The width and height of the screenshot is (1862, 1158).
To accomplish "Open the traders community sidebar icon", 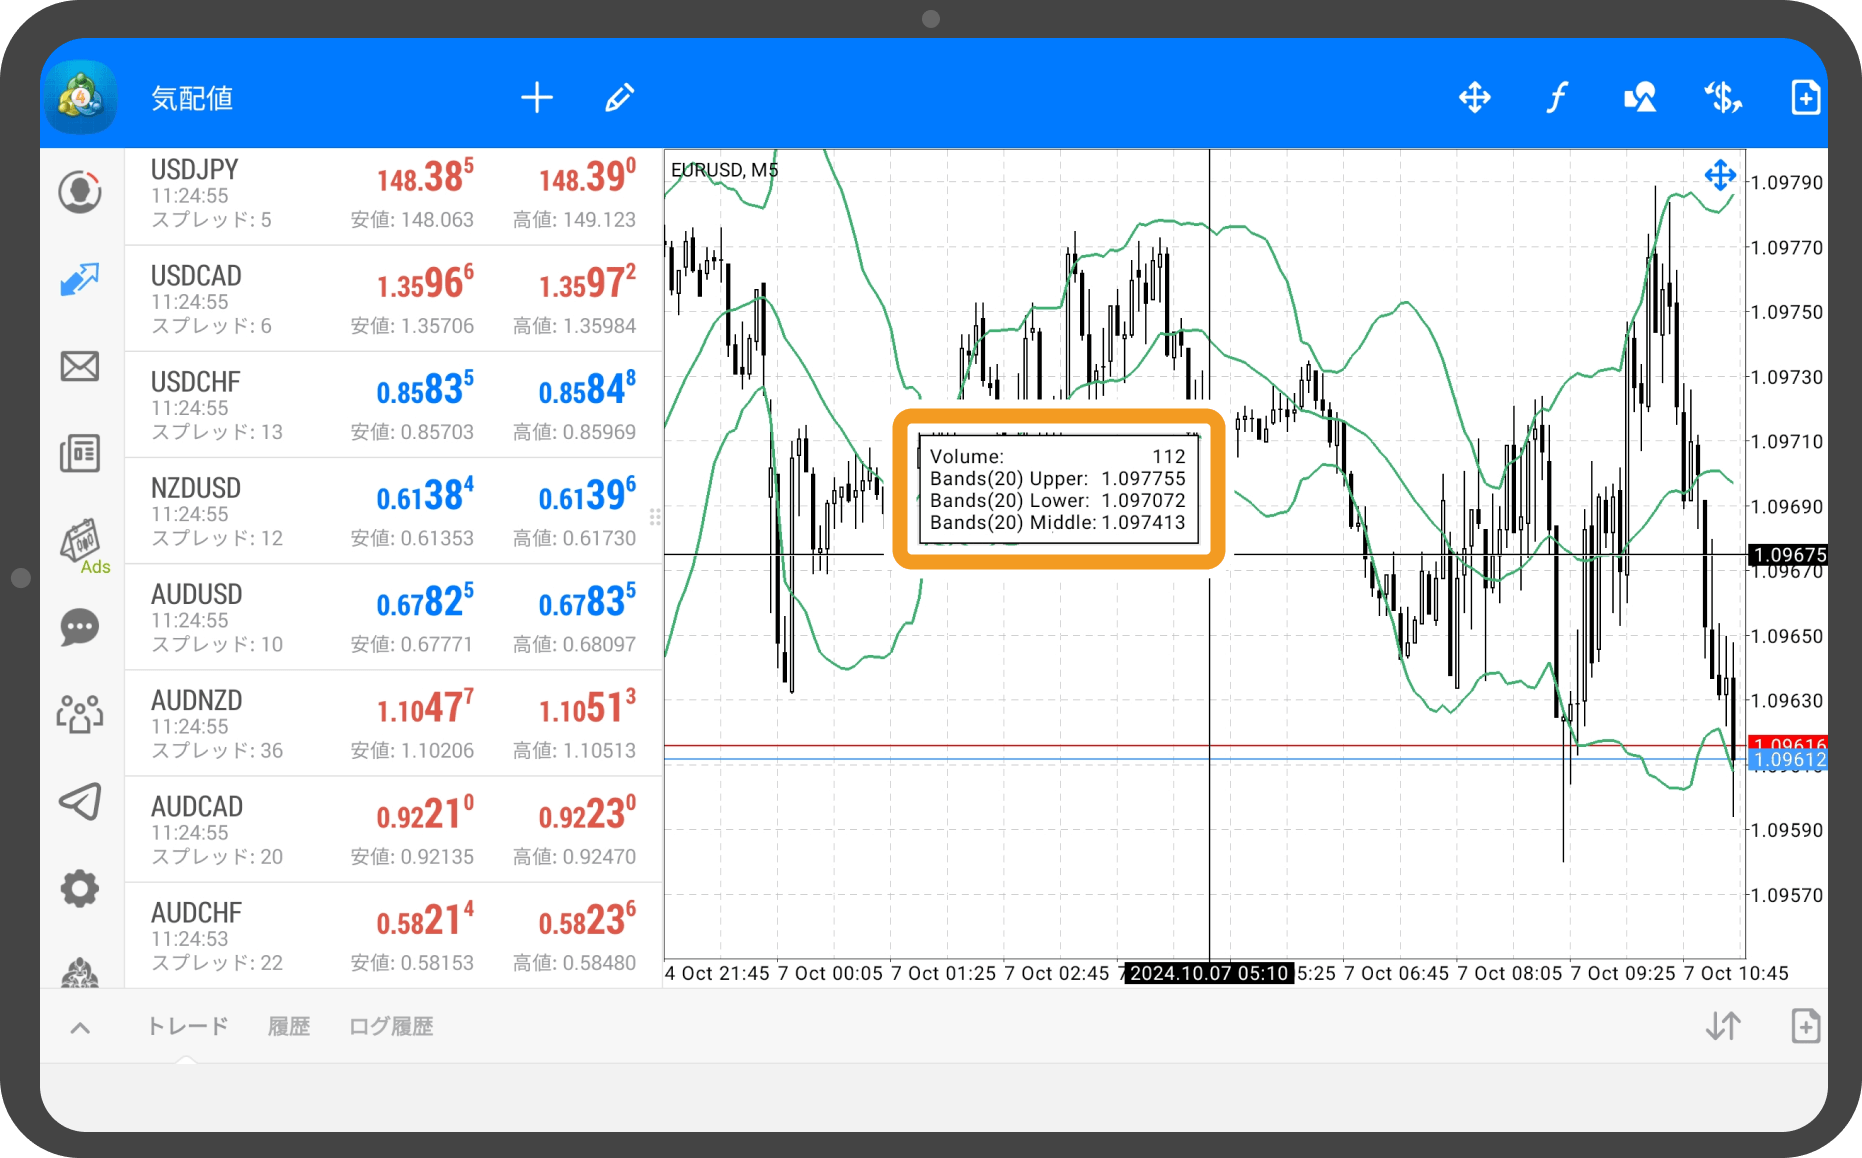I will [x=80, y=714].
